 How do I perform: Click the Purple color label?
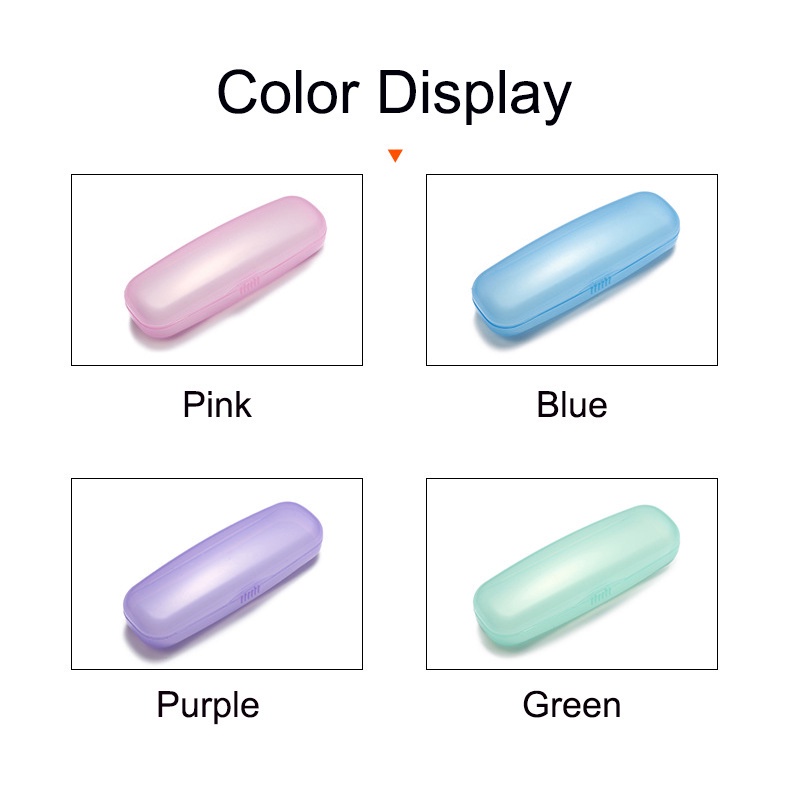click(208, 705)
